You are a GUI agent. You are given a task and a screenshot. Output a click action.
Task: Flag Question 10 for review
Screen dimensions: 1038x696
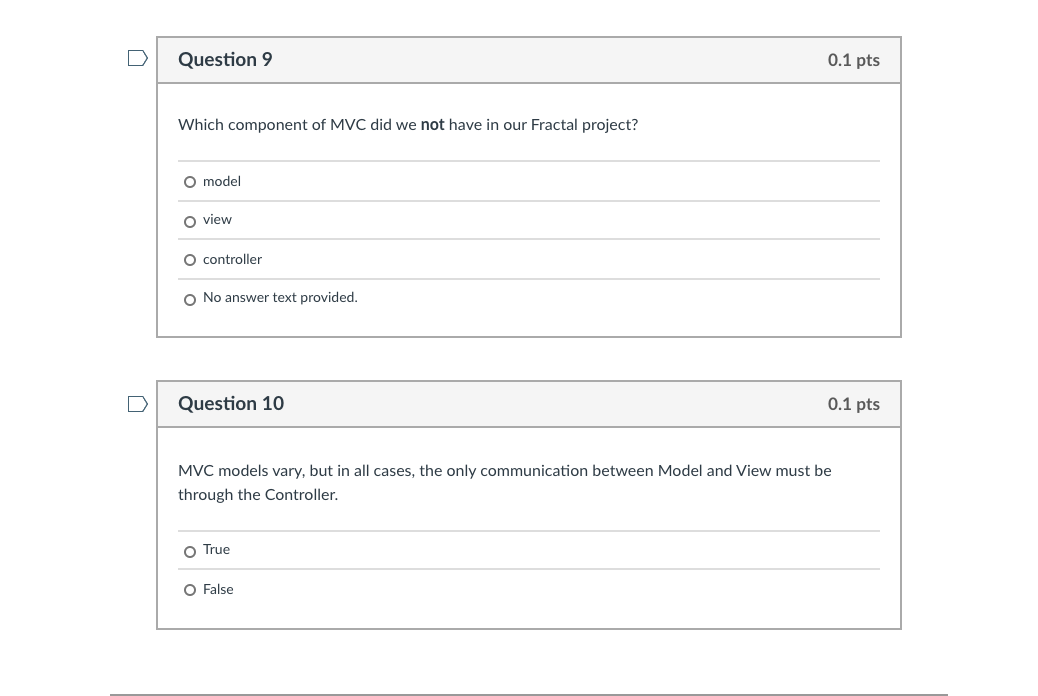[137, 403]
